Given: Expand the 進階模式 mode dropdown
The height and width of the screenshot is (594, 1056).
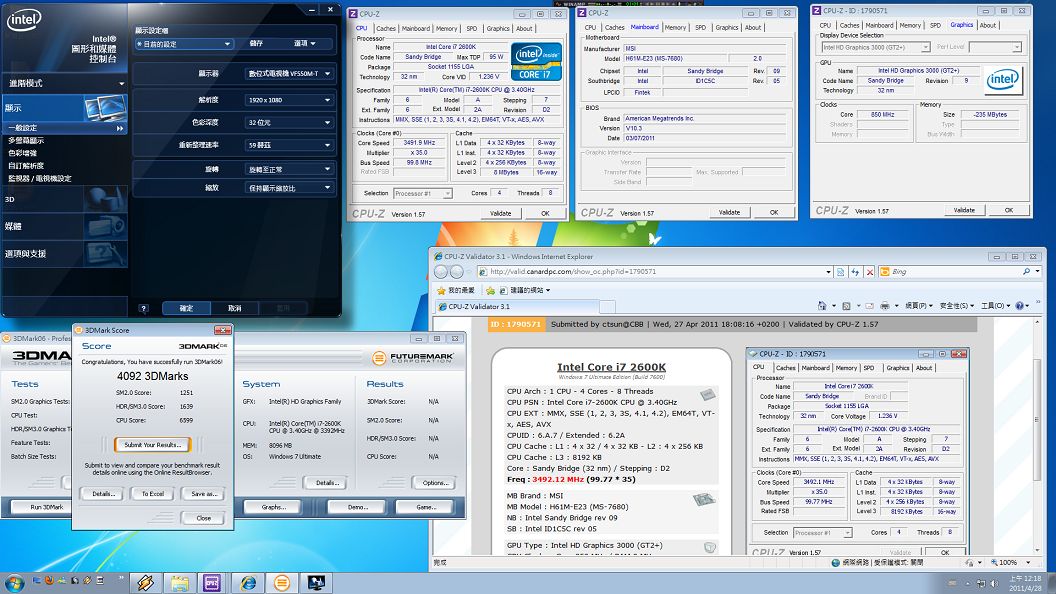Looking at the screenshot, I should tap(65, 84).
